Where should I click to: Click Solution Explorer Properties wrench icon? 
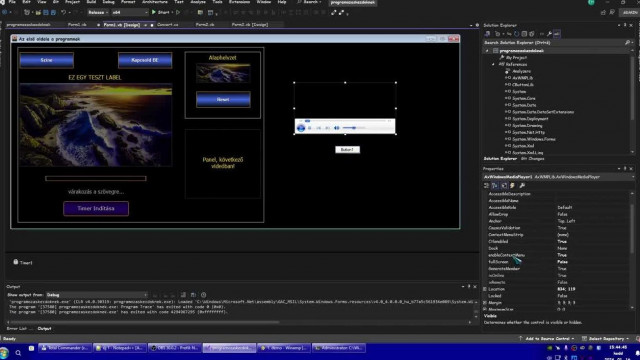[549, 34]
